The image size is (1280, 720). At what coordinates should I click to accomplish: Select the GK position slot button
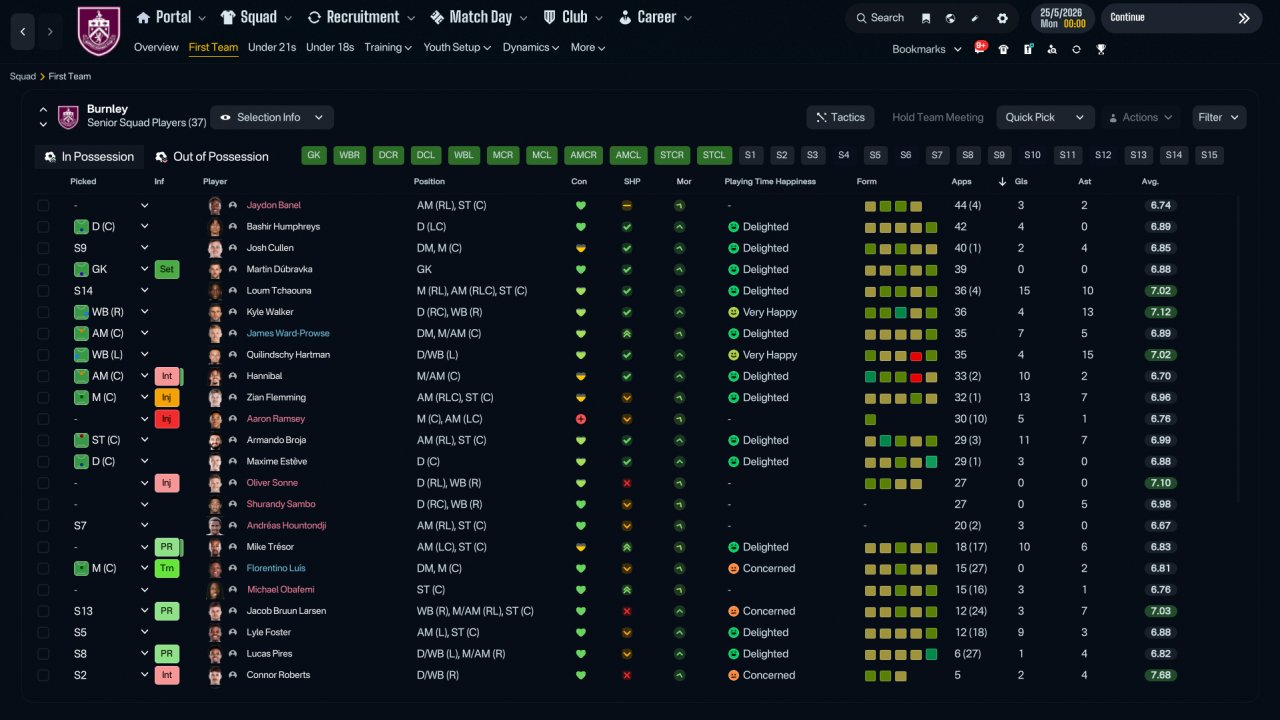pyautogui.click(x=315, y=155)
